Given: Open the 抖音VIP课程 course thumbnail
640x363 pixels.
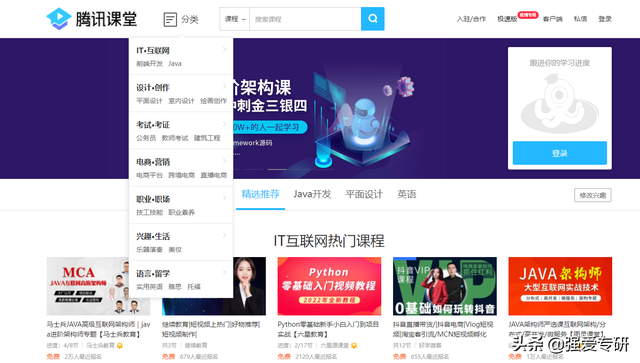Looking at the screenshot, I should coord(444,286).
